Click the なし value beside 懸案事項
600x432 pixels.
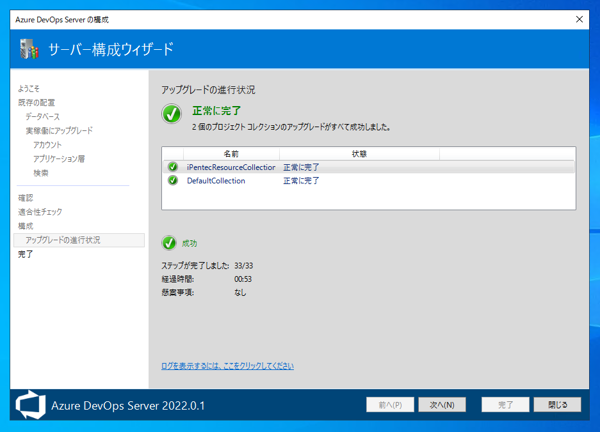(240, 293)
